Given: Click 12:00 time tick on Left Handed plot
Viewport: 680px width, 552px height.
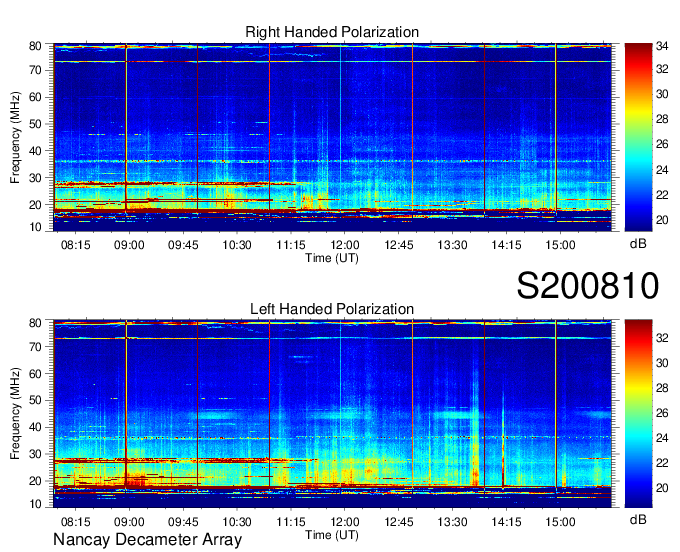Looking at the screenshot, I should (x=345, y=522).
